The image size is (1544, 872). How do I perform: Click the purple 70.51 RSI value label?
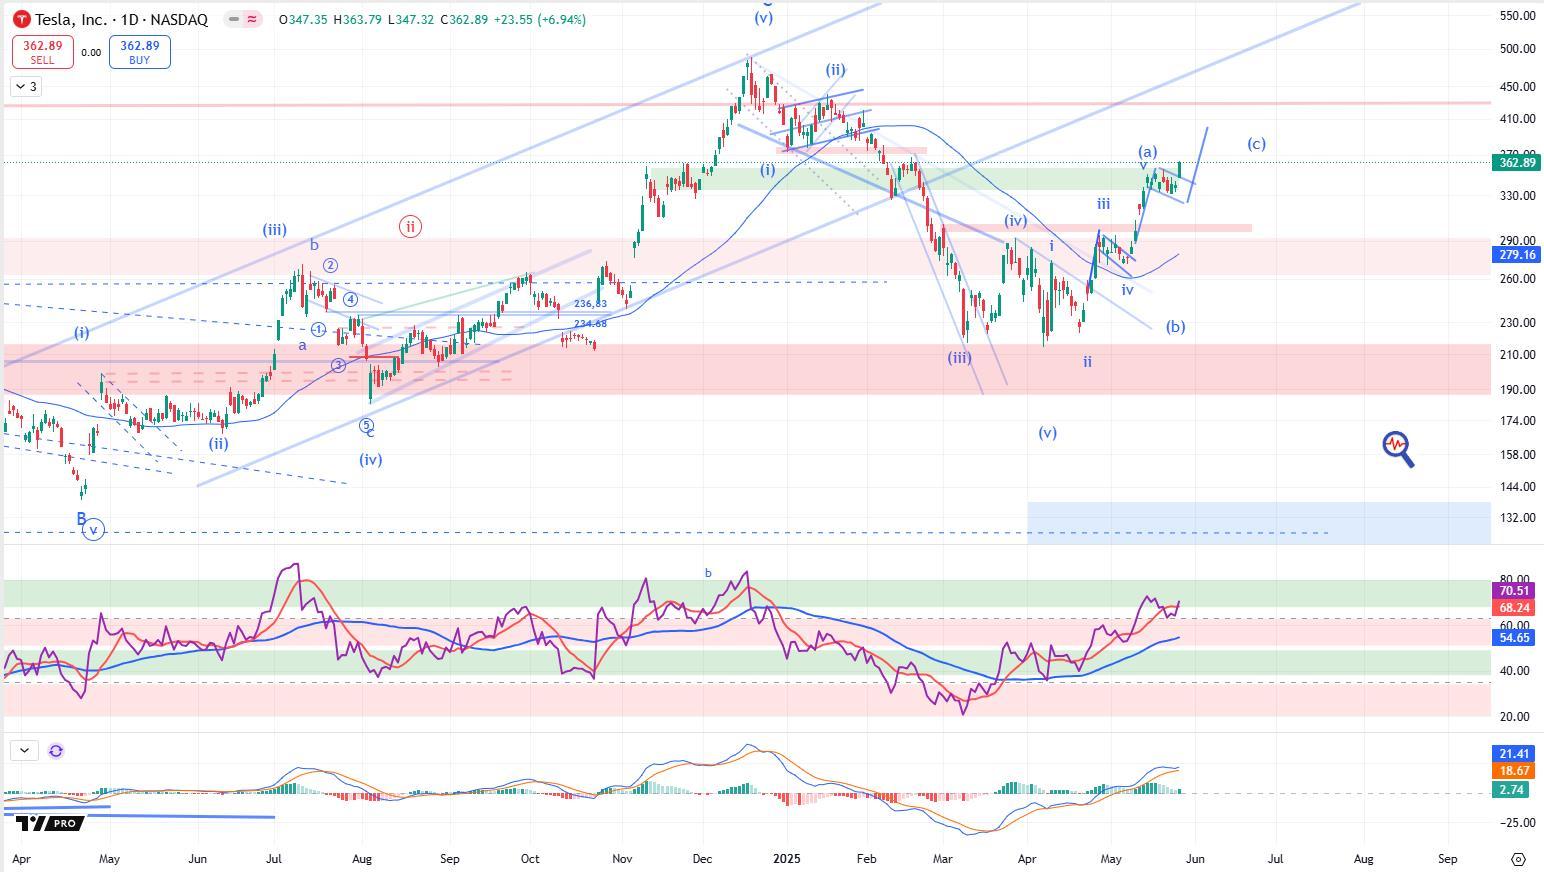point(1515,591)
